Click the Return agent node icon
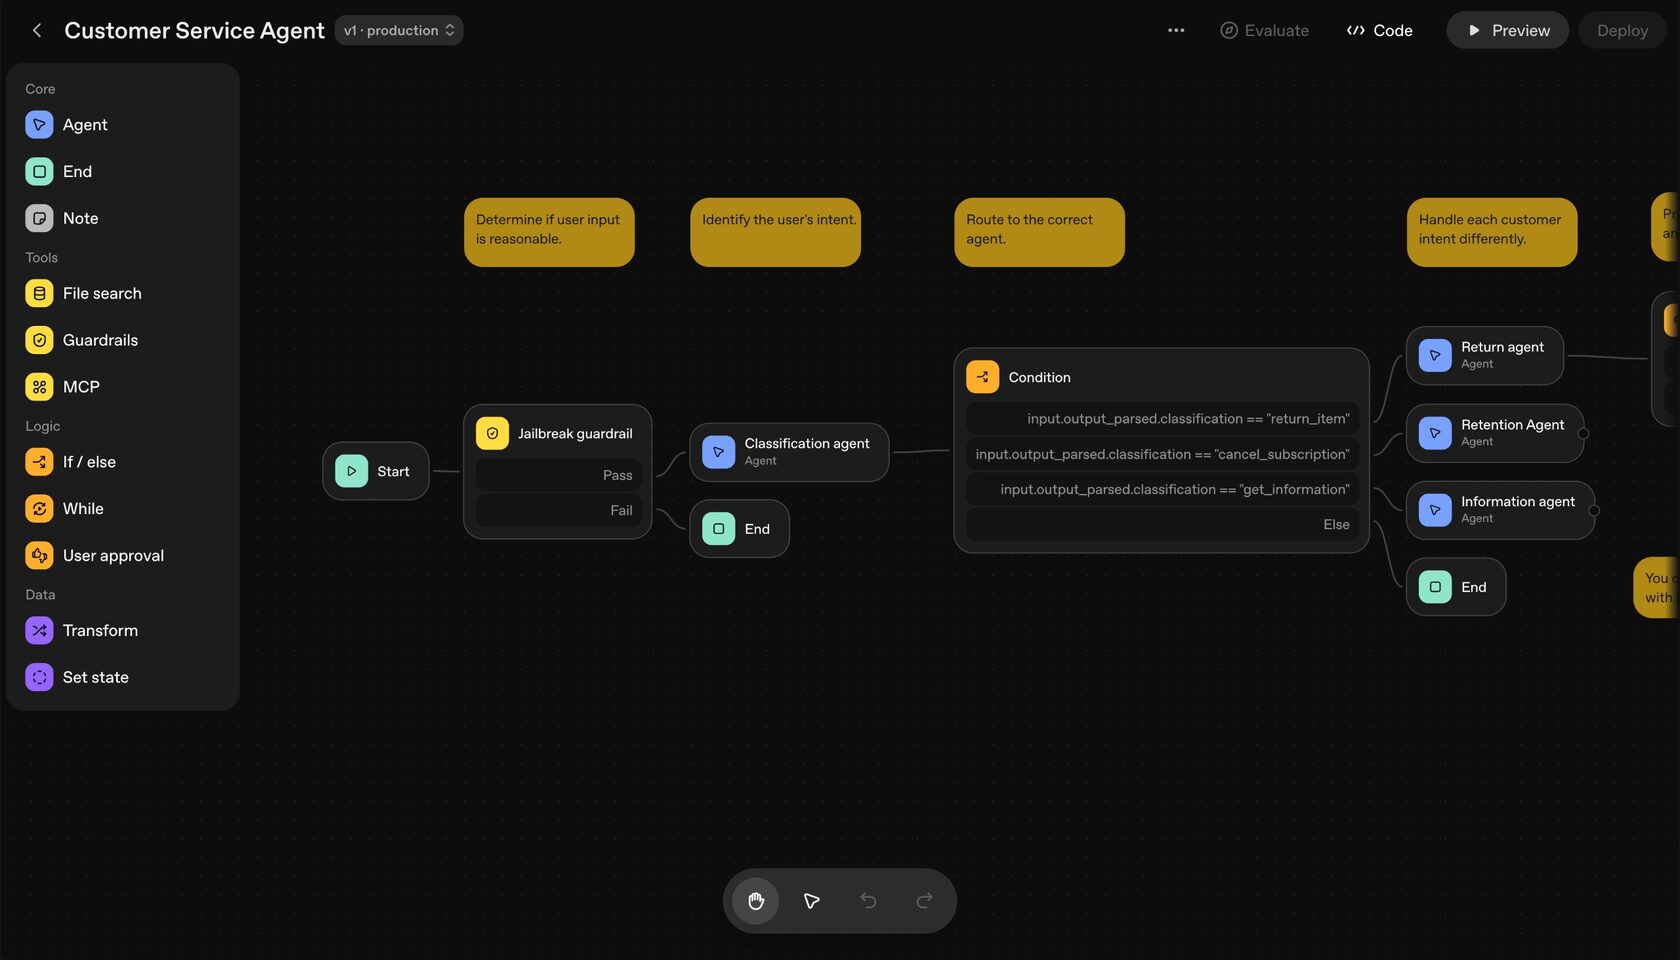 pos(1435,355)
